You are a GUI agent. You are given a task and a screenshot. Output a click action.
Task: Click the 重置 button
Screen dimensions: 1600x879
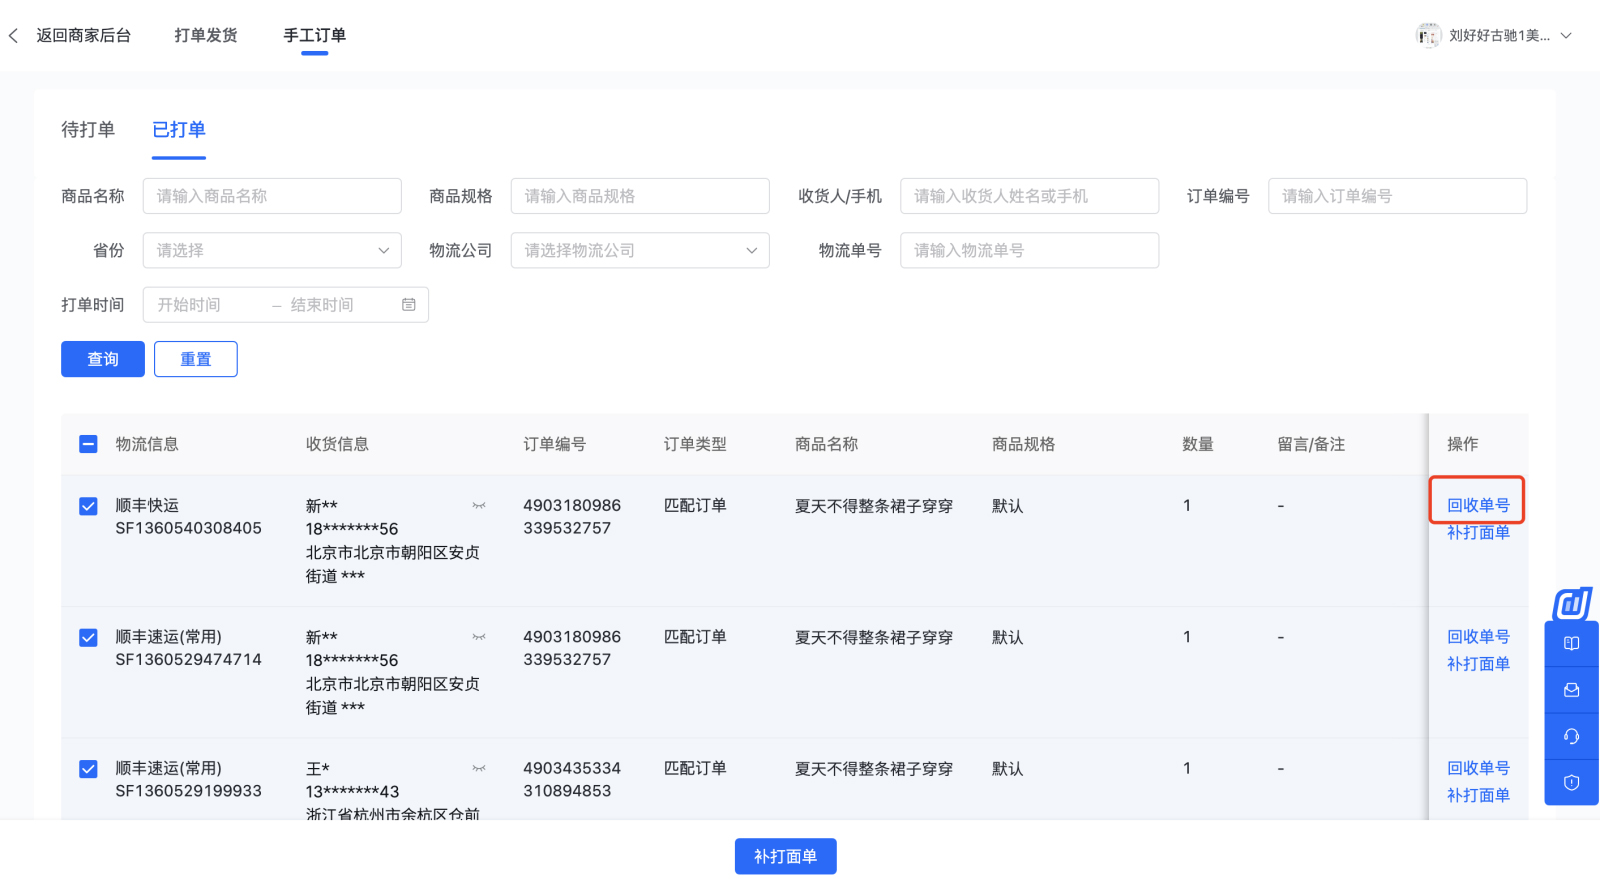click(x=196, y=359)
